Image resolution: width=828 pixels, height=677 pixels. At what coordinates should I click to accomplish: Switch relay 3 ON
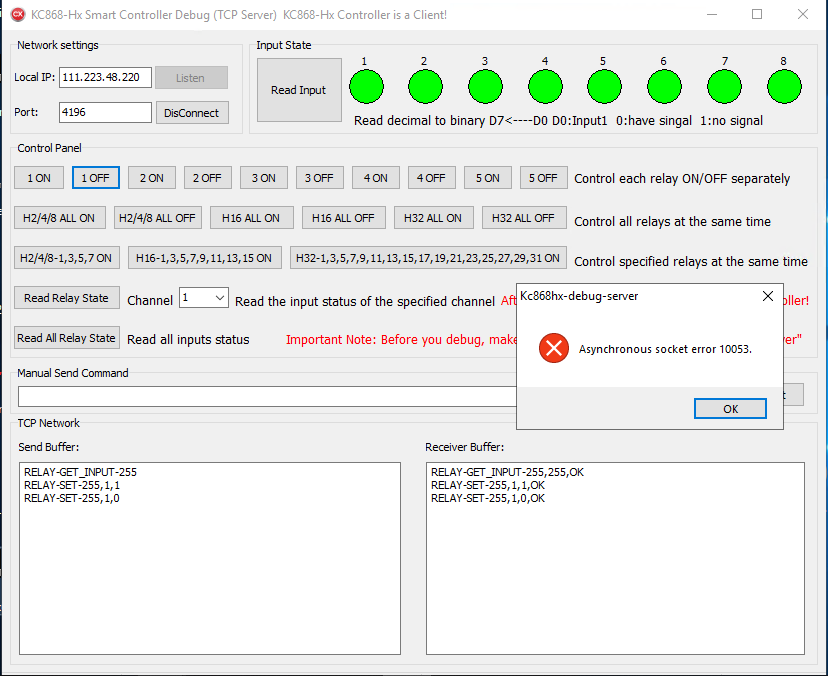click(264, 178)
